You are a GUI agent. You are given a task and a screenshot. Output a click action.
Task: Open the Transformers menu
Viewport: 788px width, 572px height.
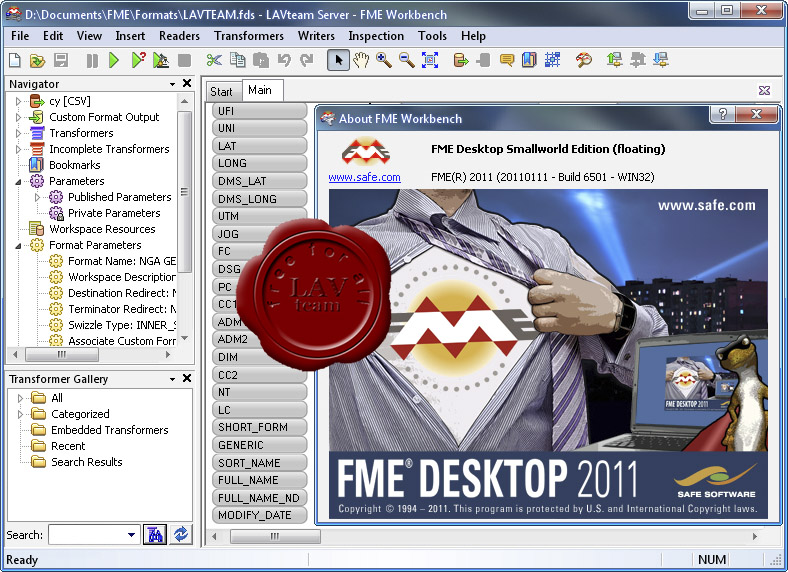[249, 36]
